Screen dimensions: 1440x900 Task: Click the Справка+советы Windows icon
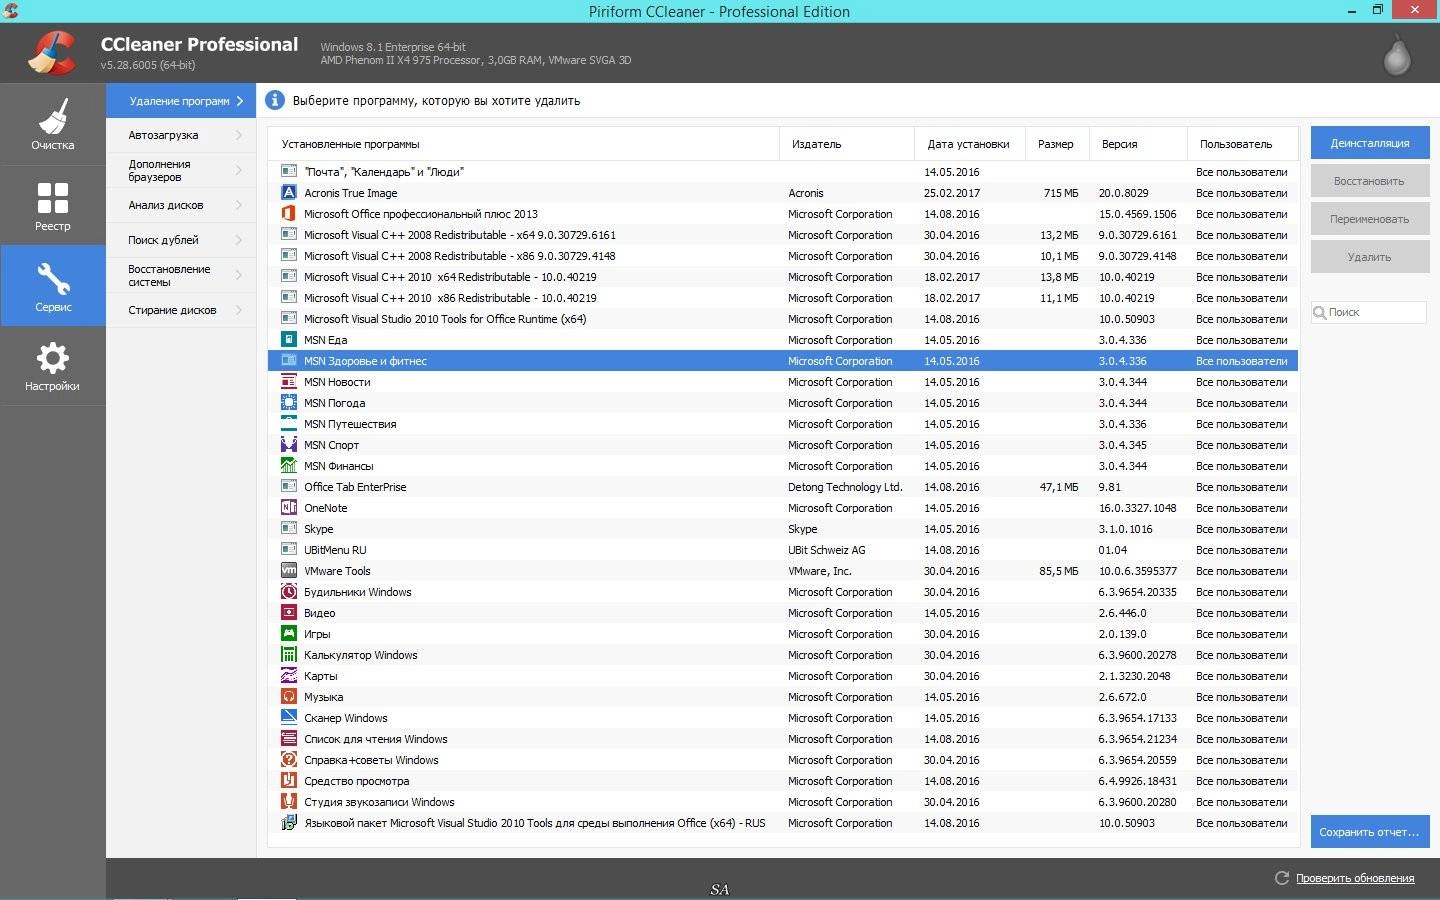pyautogui.click(x=289, y=760)
